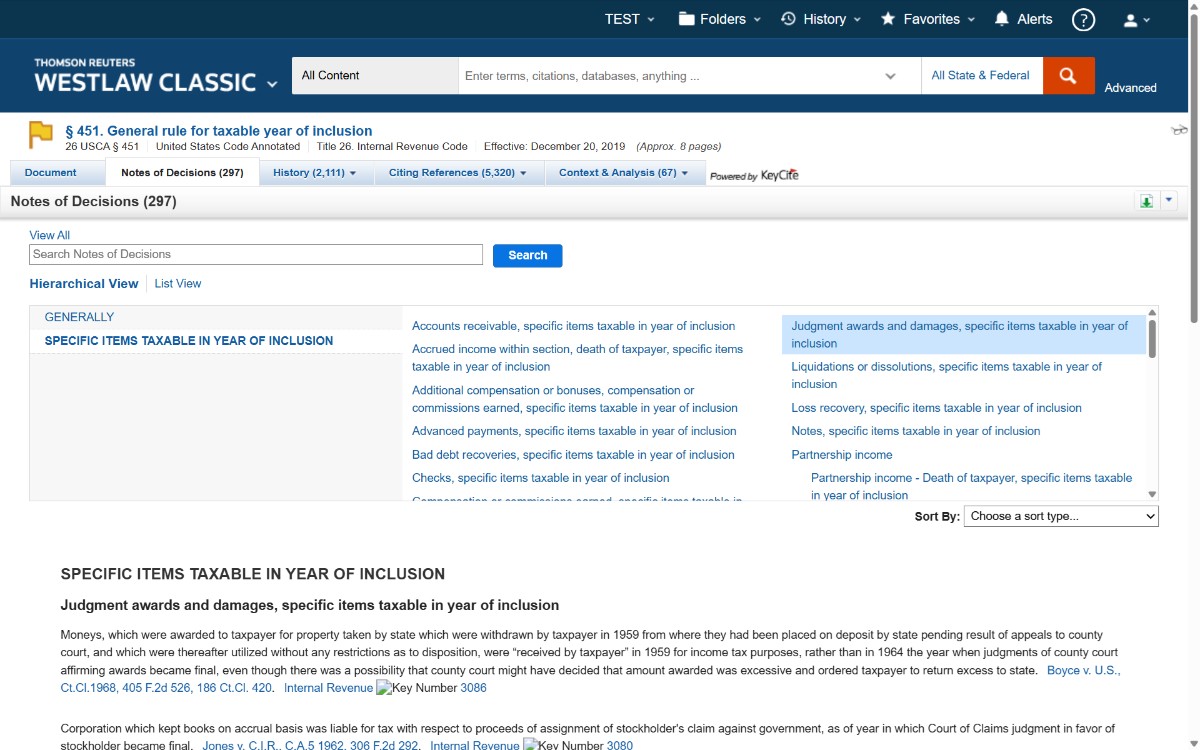Select GENERALLY in the hierarchy list
Image resolution: width=1200 pixels, height=750 pixels.
tap(79, 317)
